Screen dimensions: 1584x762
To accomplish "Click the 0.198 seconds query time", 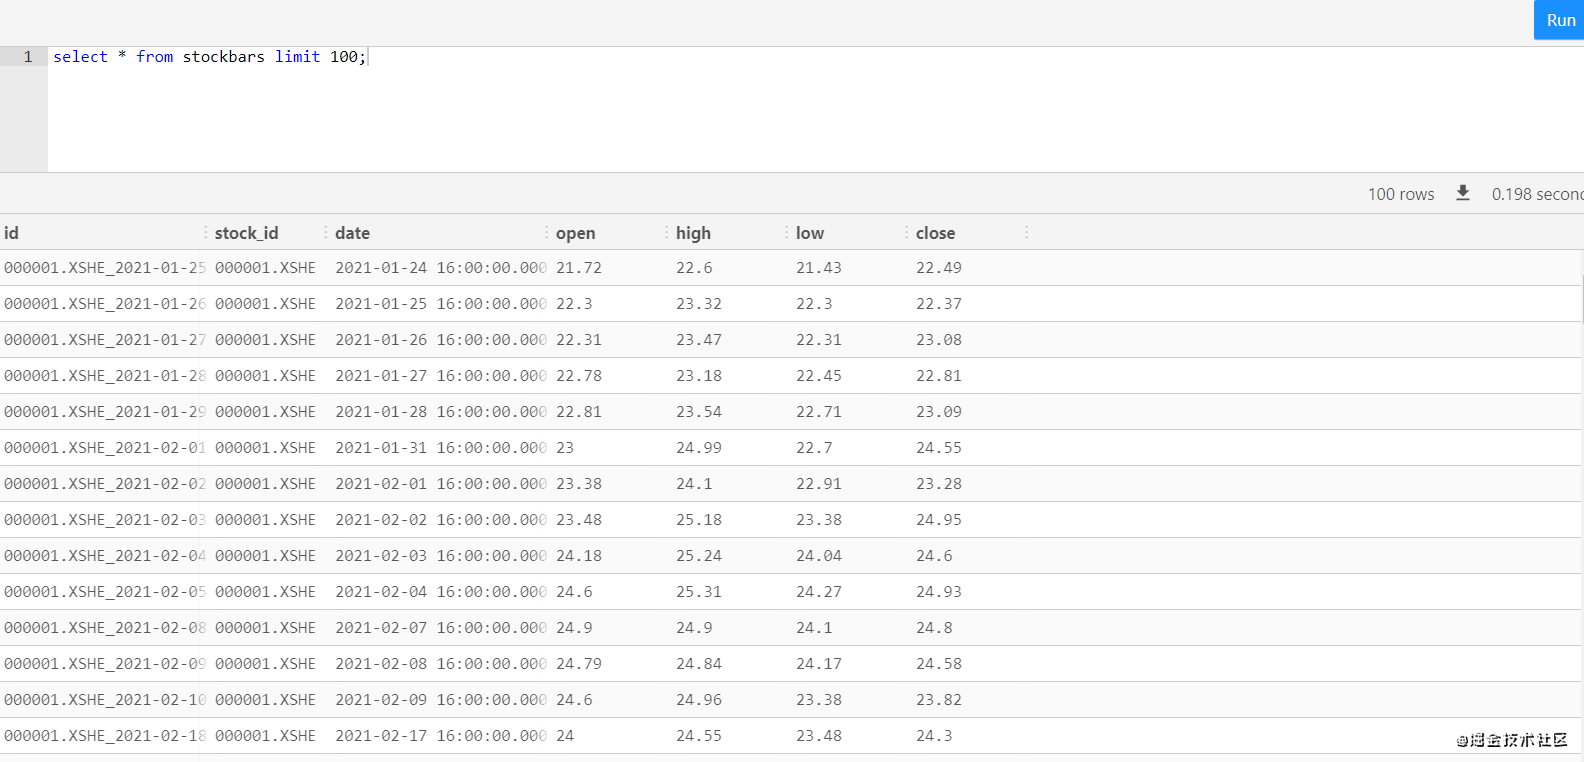I will click(x=1537, y=194).
